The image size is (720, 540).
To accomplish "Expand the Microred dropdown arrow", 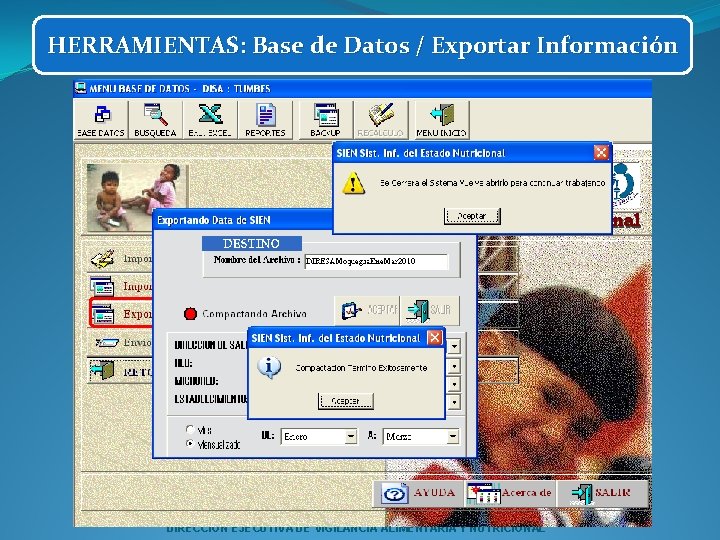I will coord(454,383).
